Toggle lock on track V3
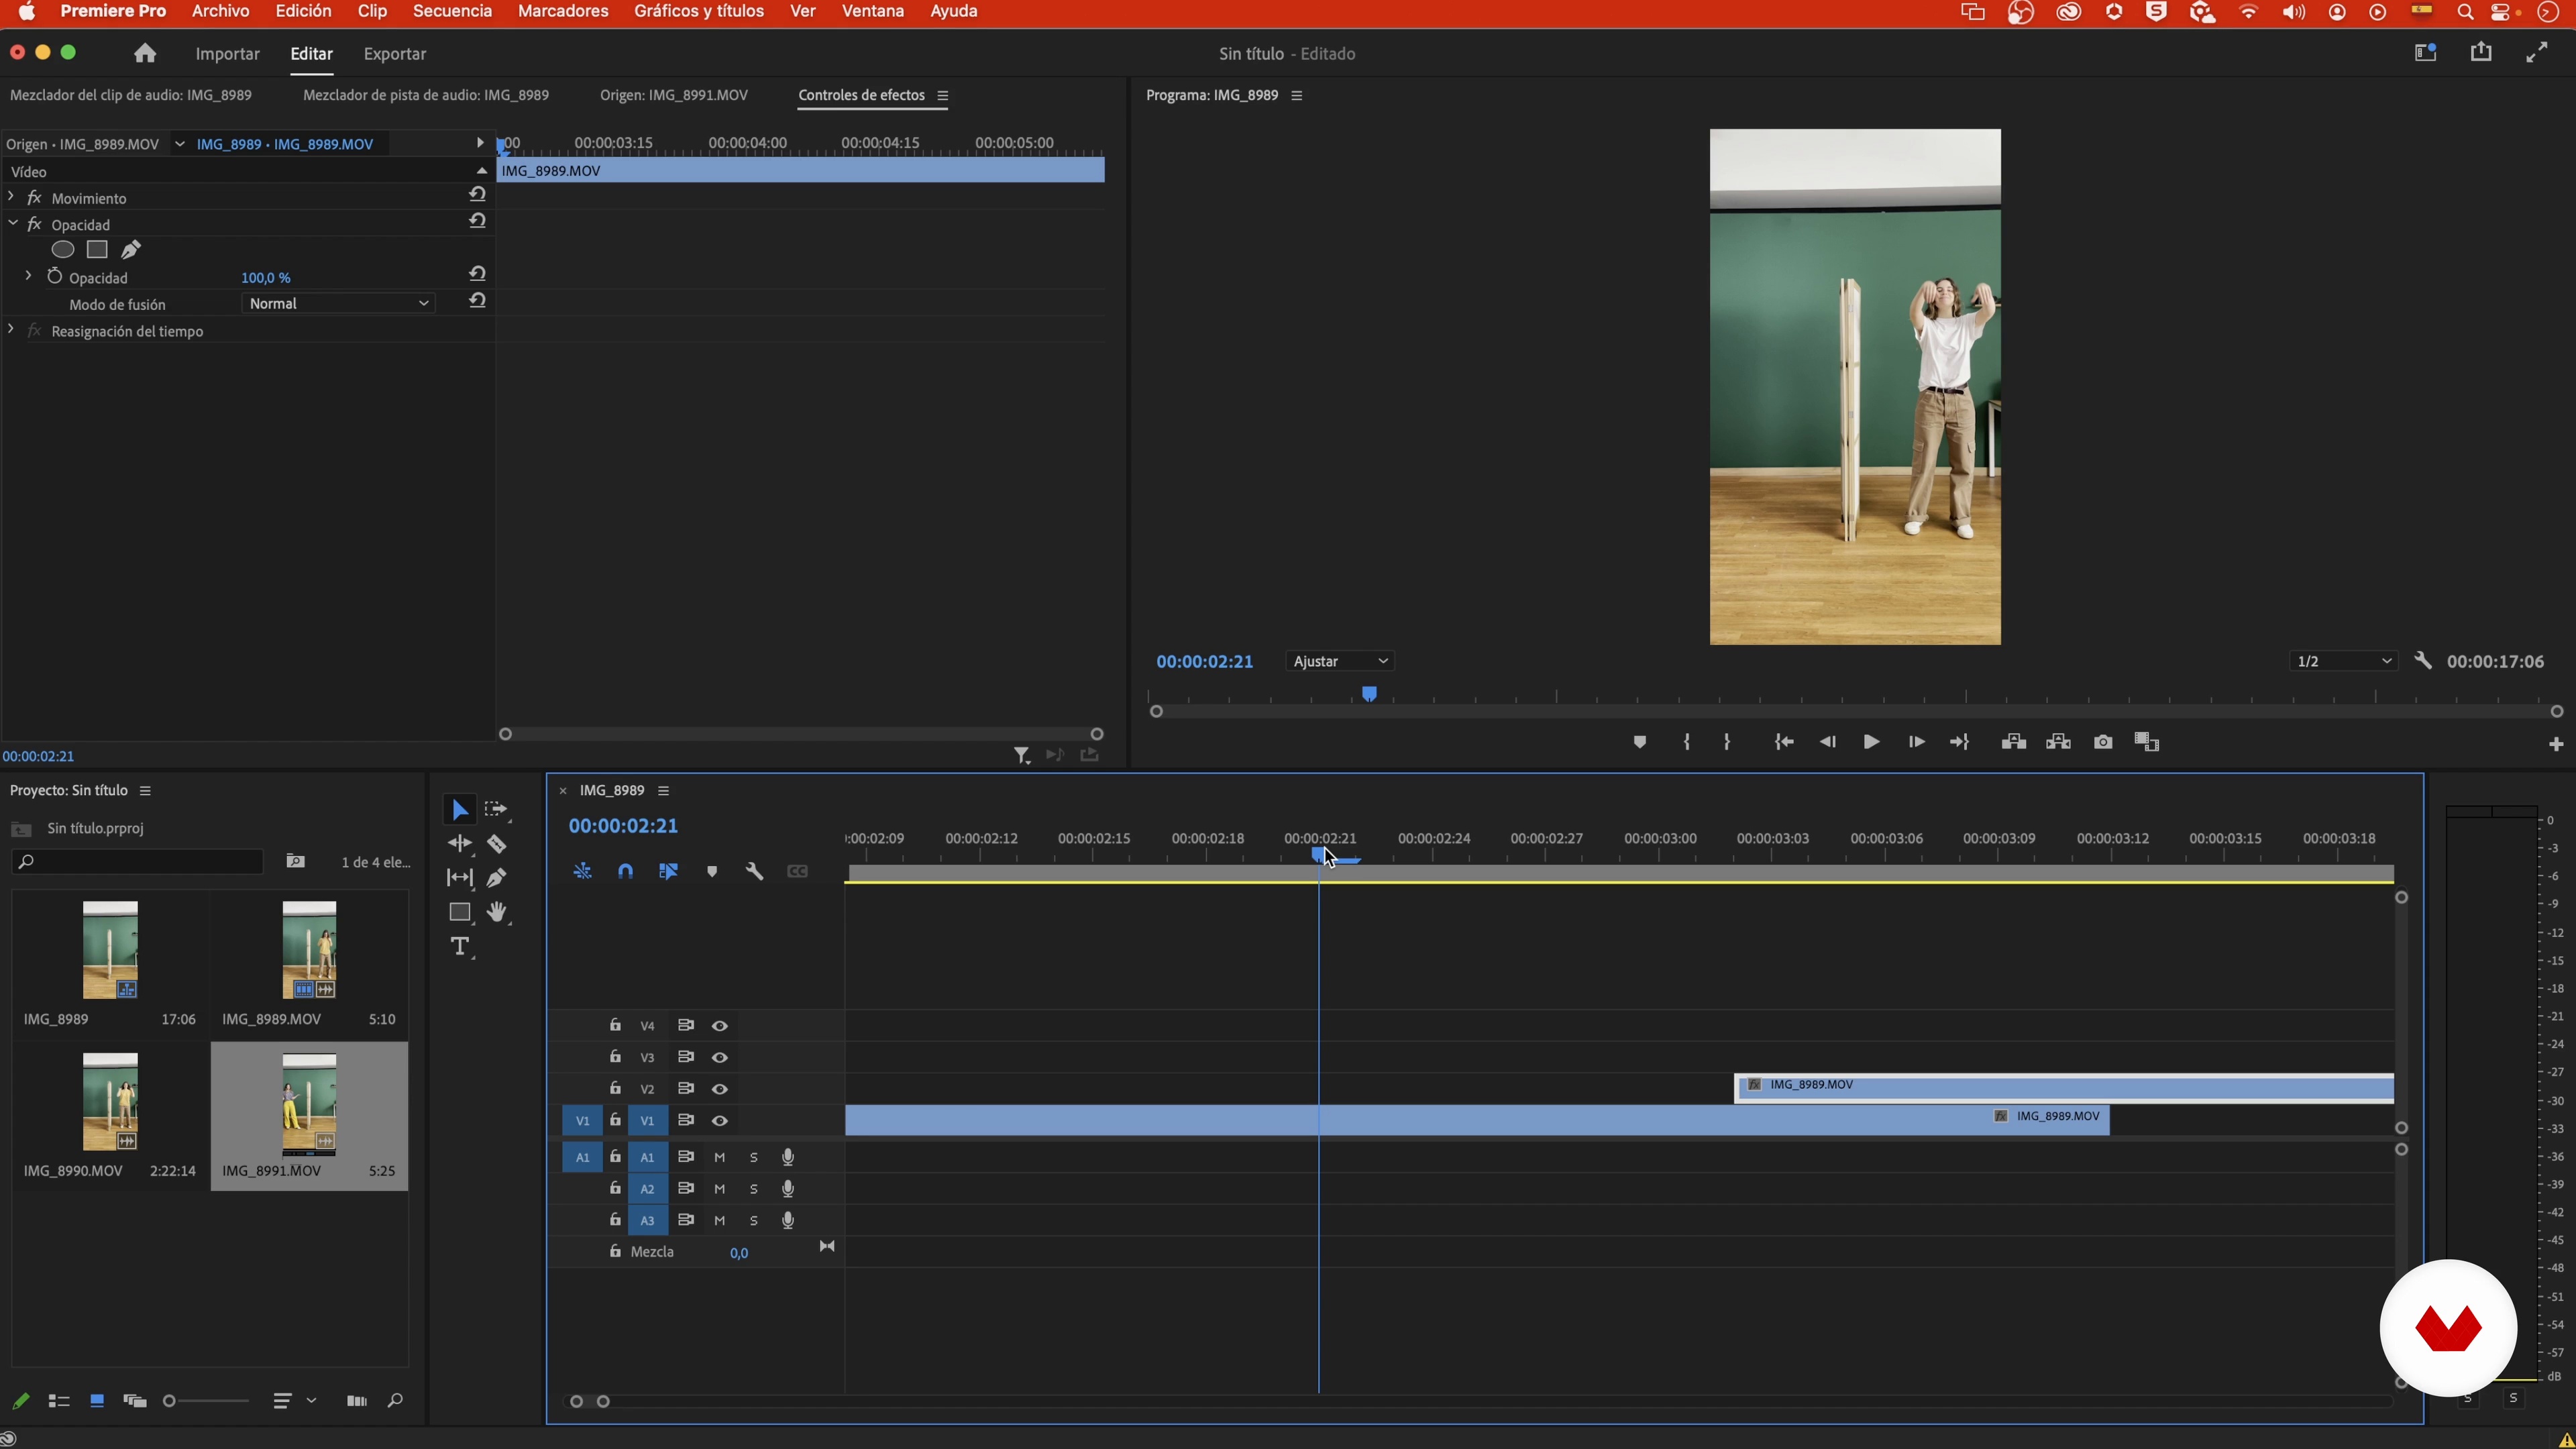The width and height of the screenshot is (2576, 1449). coord(615,1057)
